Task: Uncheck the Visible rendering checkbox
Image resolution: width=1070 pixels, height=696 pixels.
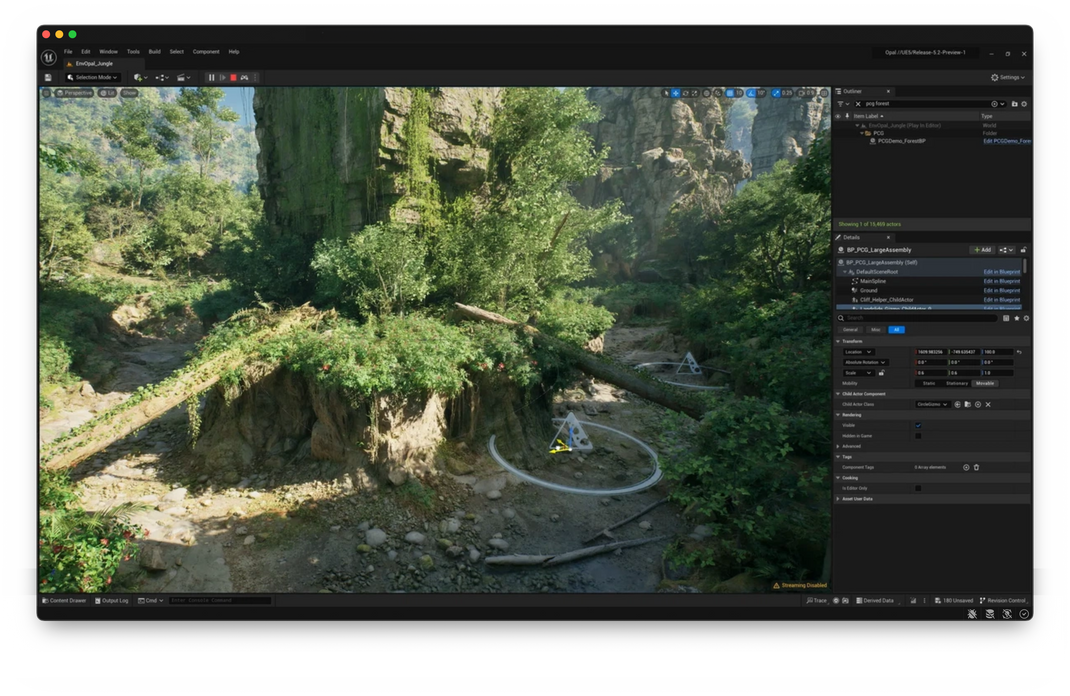Action: tap(918, 425)
